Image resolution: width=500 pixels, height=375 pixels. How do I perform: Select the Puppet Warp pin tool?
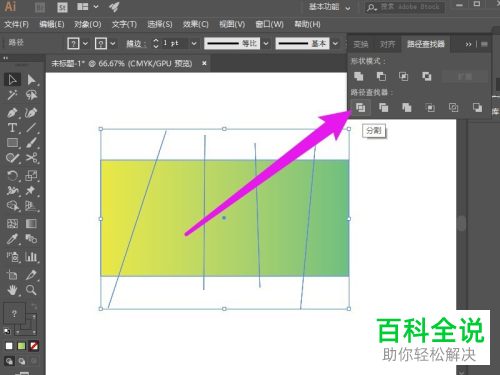click(x=31, y=190)
